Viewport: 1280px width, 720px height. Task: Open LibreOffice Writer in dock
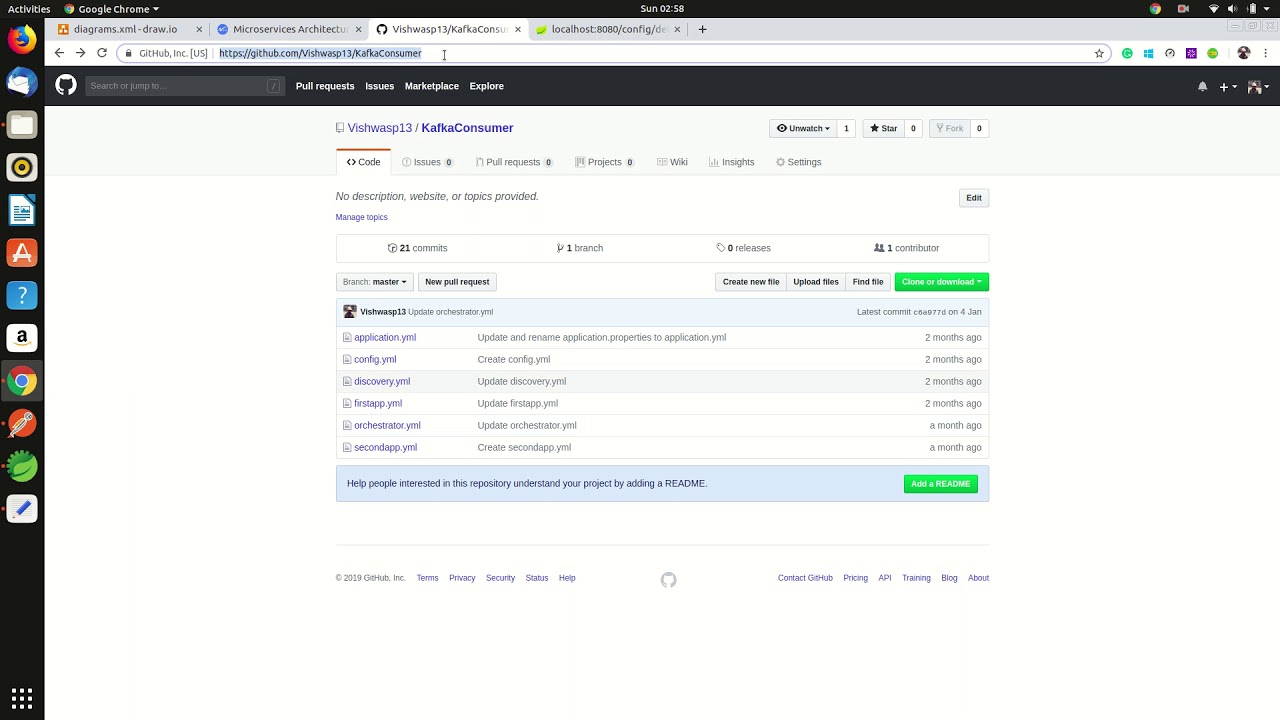22,211
